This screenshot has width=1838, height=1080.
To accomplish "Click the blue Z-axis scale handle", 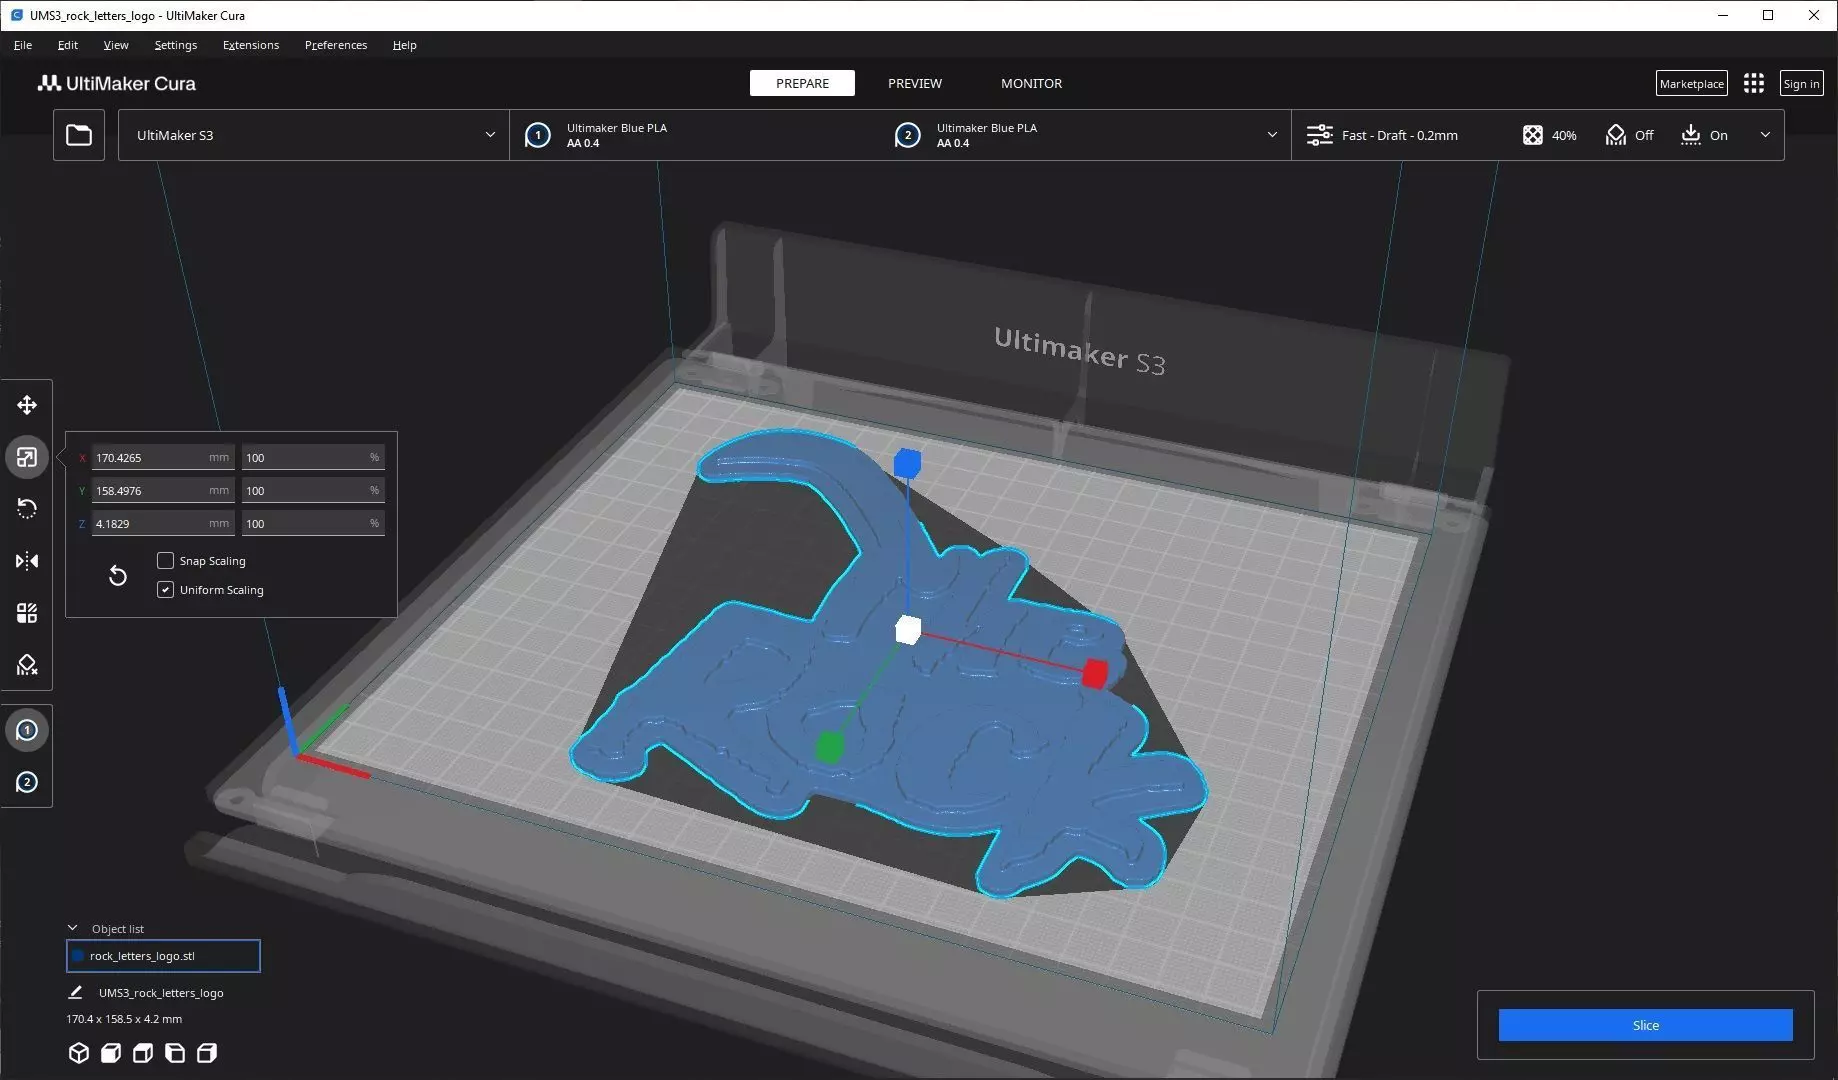I will point(907,463).
